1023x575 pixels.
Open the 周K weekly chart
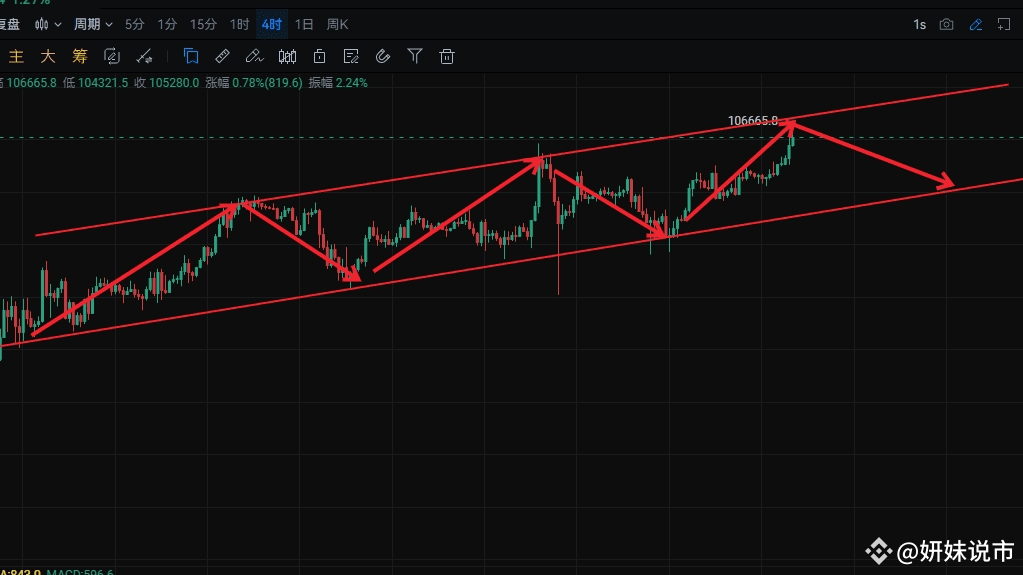(337, 25)
